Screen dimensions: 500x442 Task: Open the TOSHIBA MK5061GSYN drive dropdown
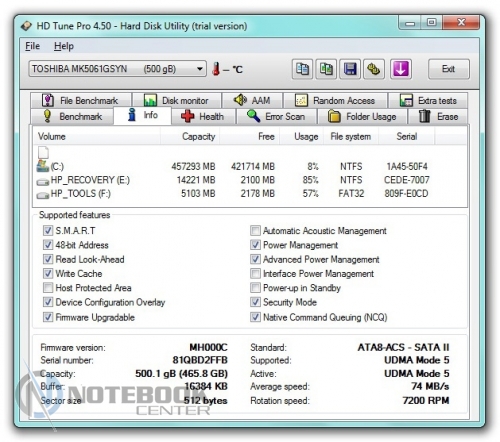click(117, 69)
